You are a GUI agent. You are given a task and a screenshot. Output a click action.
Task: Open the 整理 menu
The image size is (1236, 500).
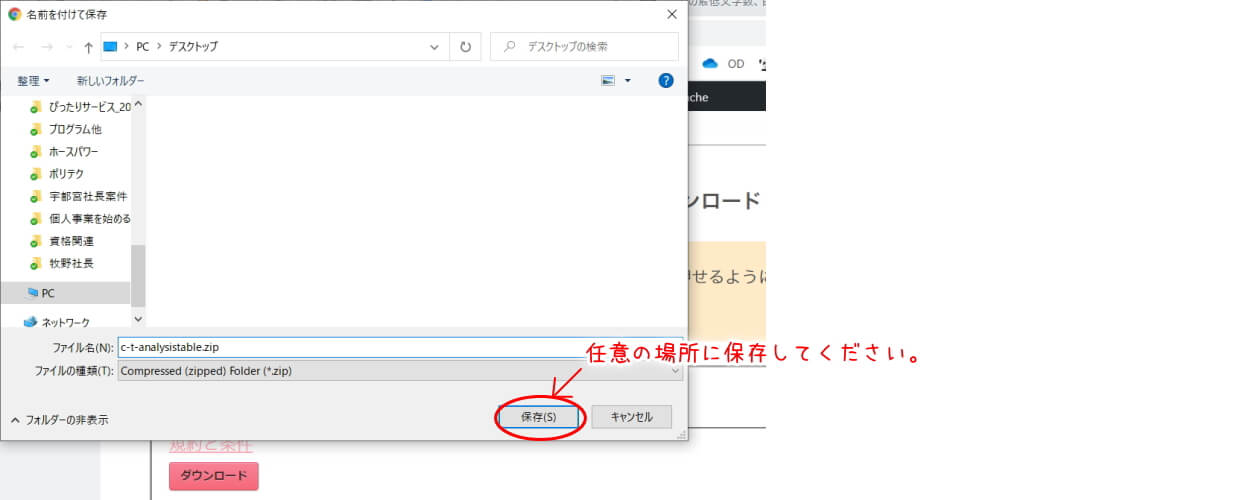pos(33,80)
